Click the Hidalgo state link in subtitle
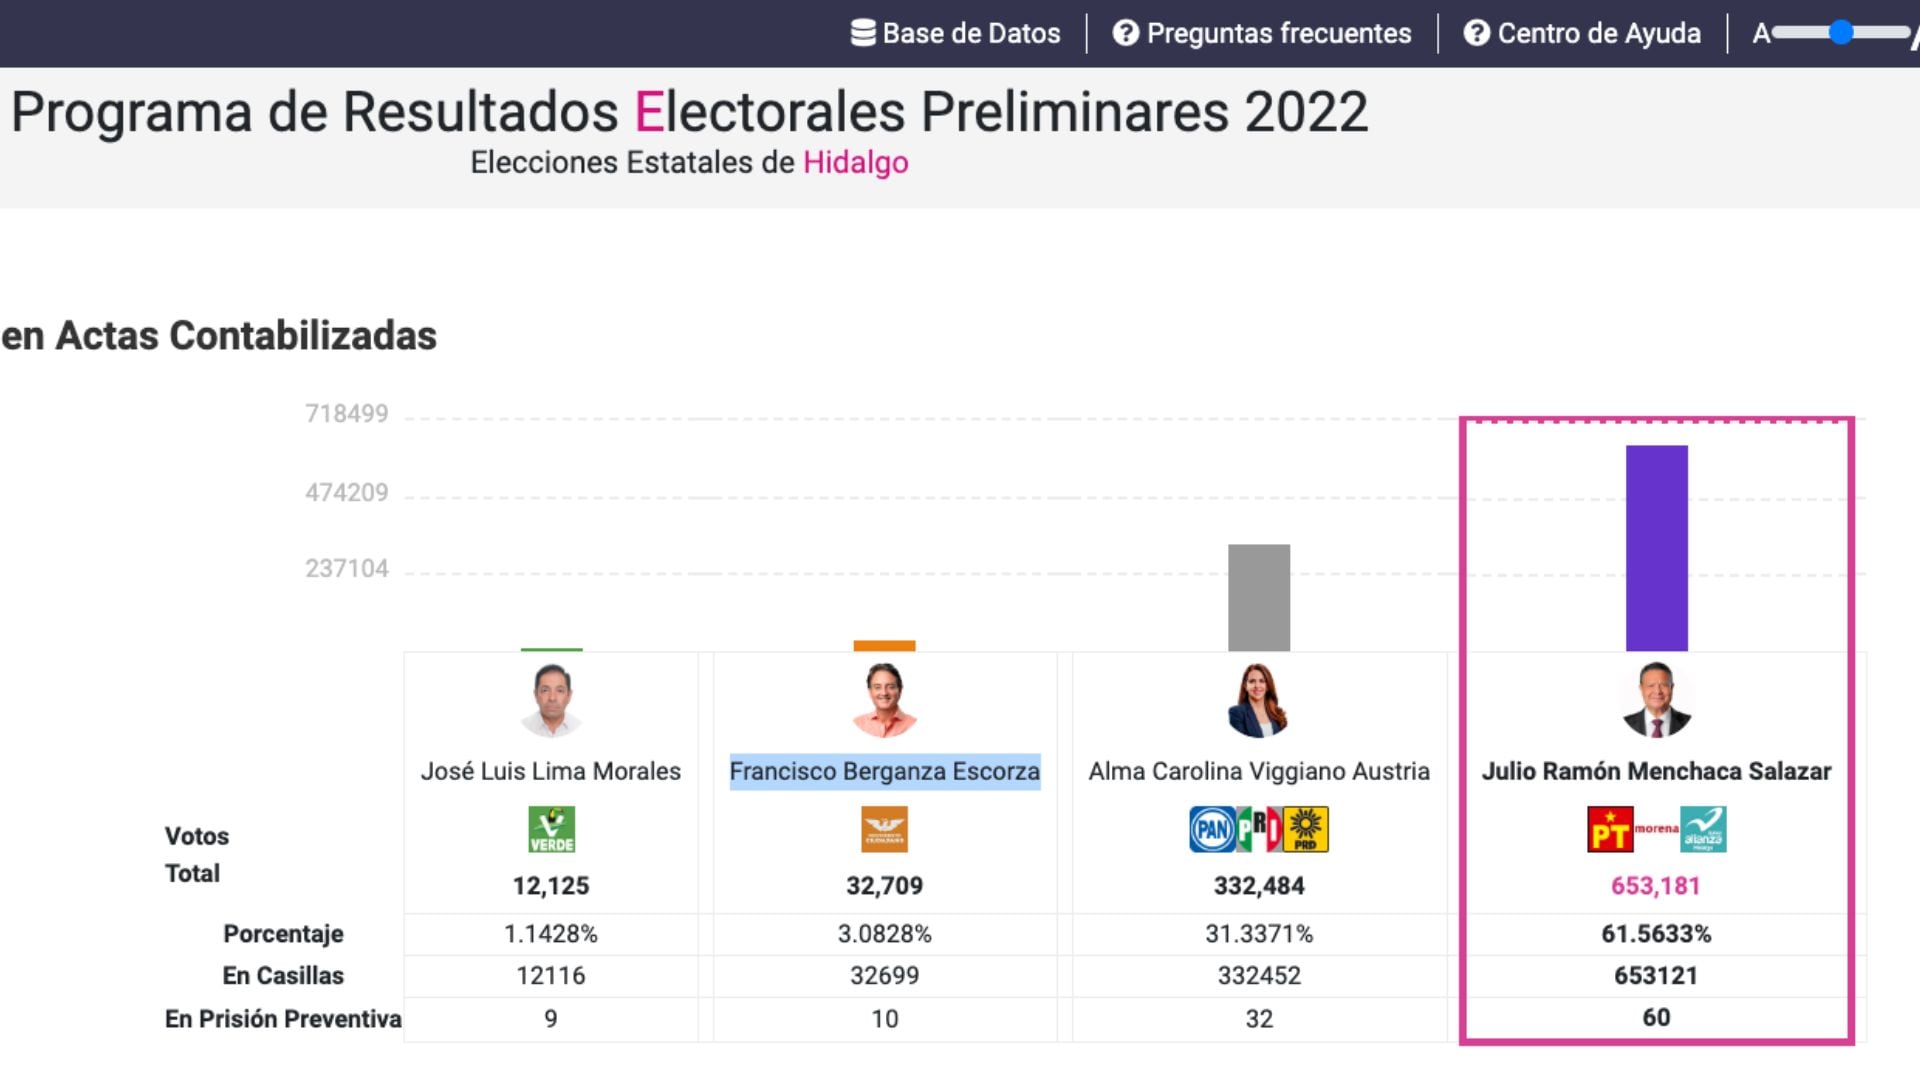The image size is (1920, 1080). point(856,162)
